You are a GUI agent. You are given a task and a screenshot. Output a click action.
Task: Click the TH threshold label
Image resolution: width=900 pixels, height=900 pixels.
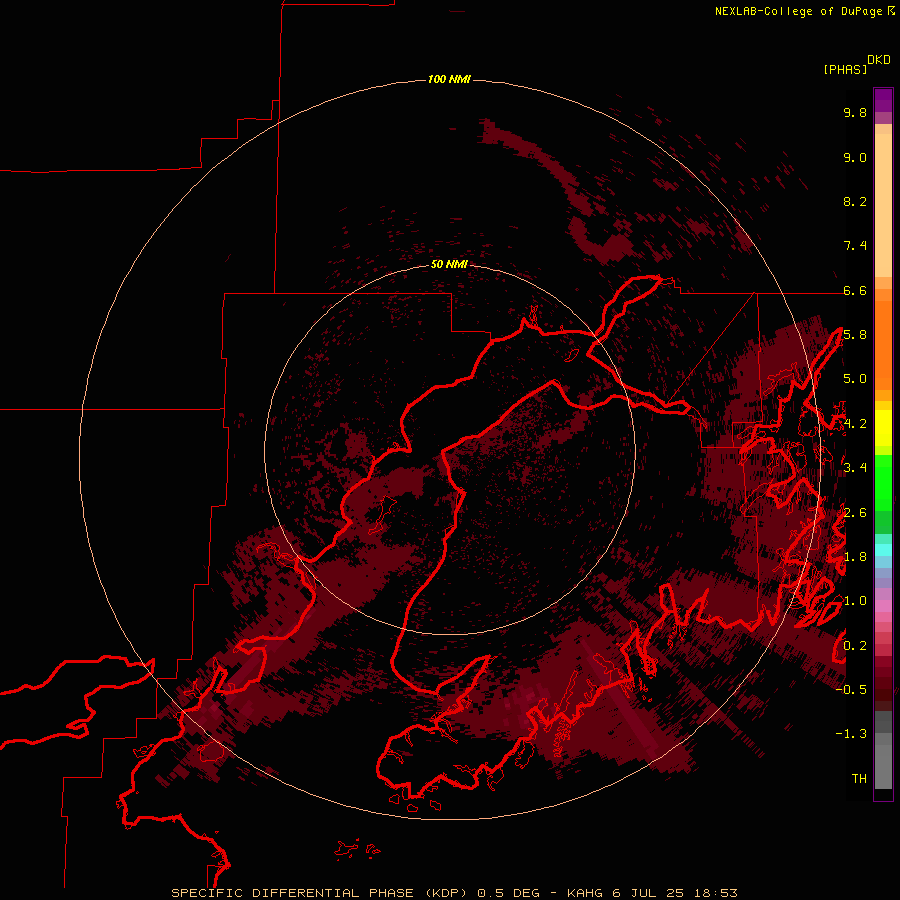[x=859, y=779]
